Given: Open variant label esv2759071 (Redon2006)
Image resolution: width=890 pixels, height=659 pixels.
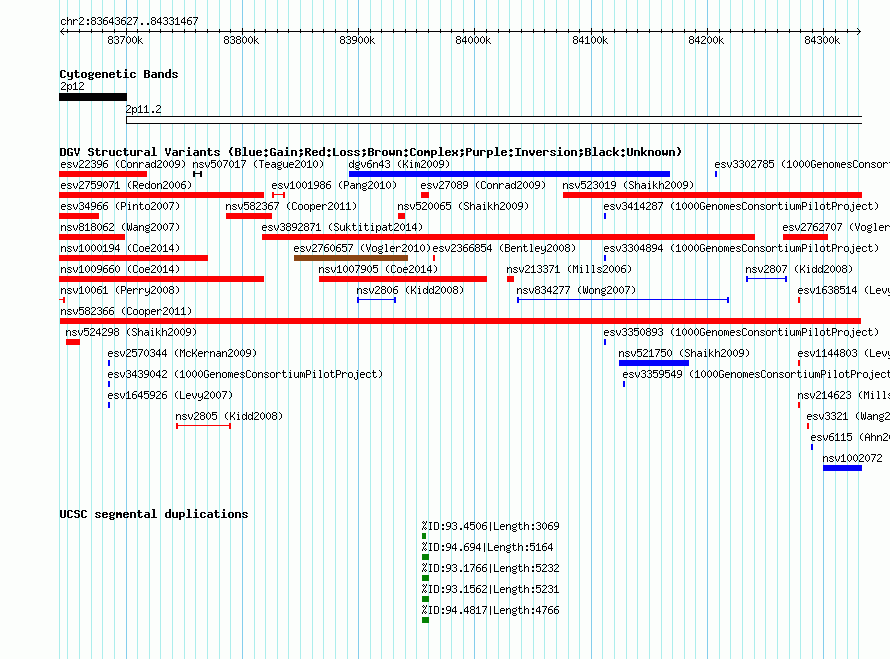Looking at the screenshot, I should [126, 185].
